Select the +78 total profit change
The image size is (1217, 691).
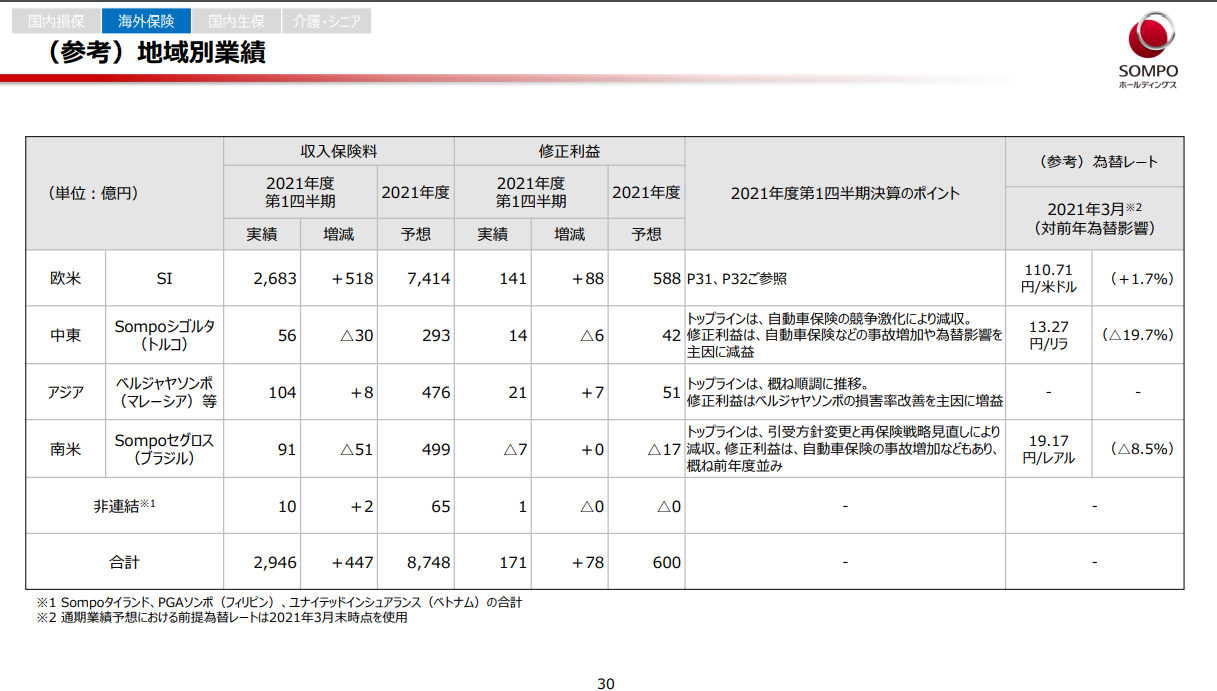tap(588, 562)
